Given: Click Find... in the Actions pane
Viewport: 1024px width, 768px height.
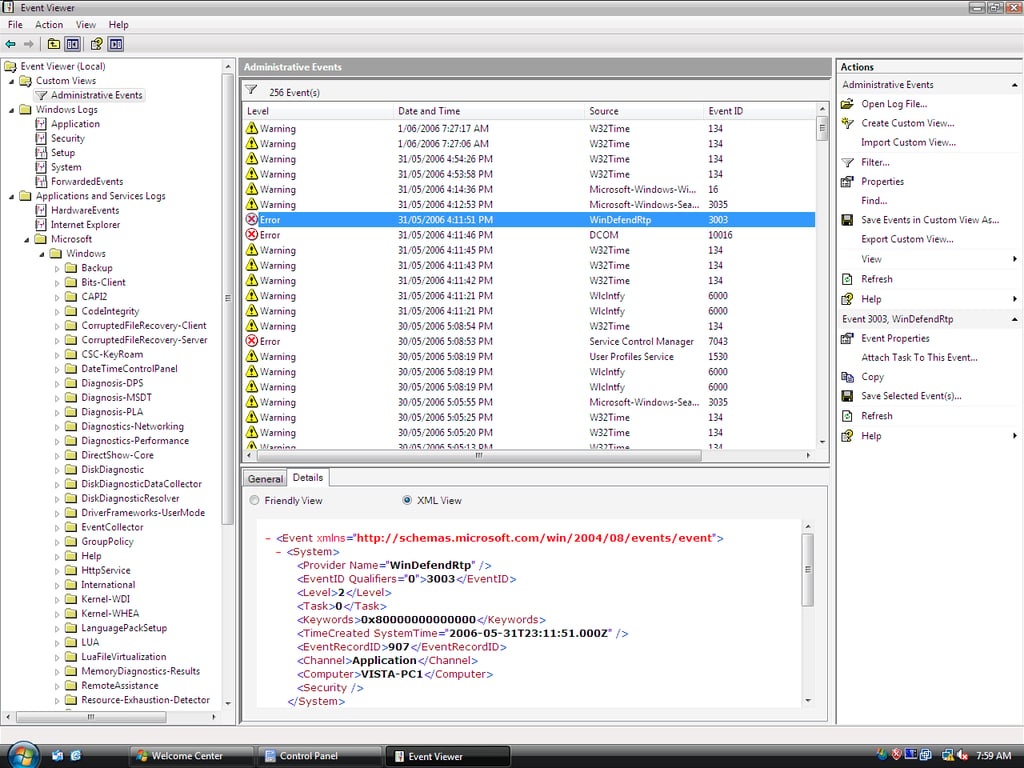Looking at the screenshot, I should click(874, 200).
